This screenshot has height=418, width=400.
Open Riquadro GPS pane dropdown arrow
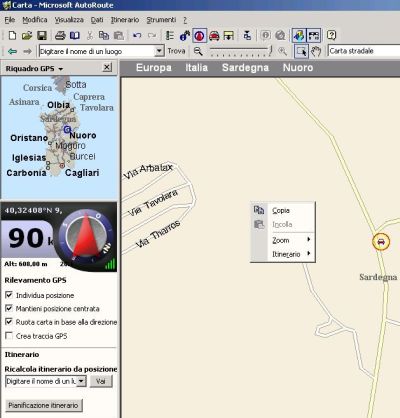pos(61,69)
